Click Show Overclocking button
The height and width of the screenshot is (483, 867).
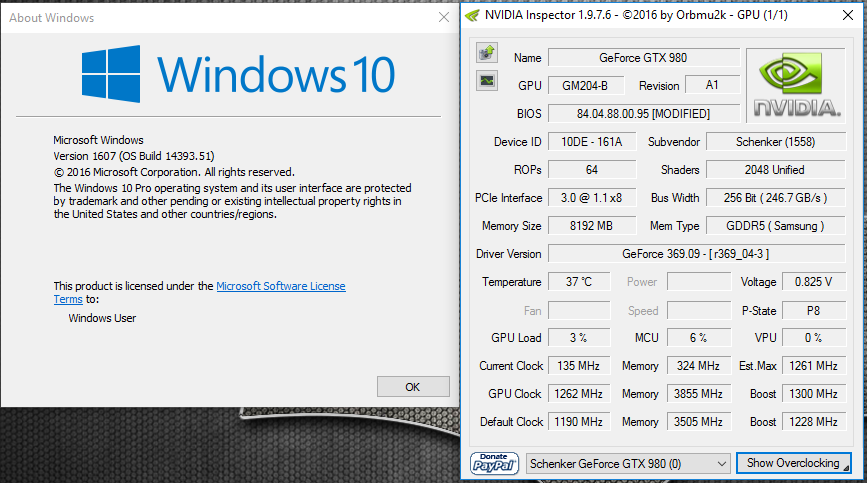coord(793,463)
